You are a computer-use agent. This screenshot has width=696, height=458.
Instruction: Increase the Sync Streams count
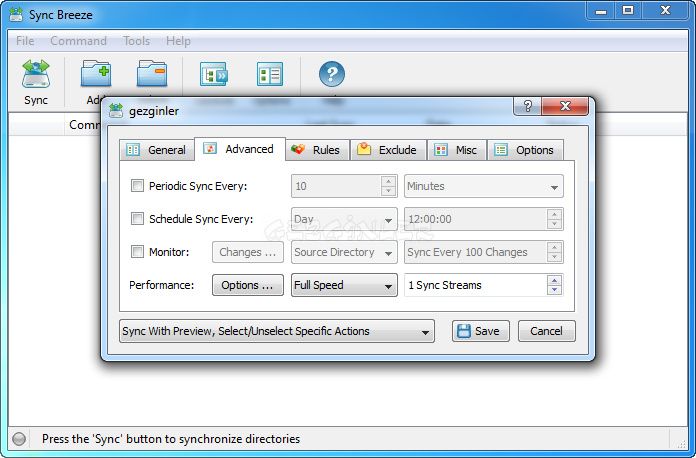(554, 280)
